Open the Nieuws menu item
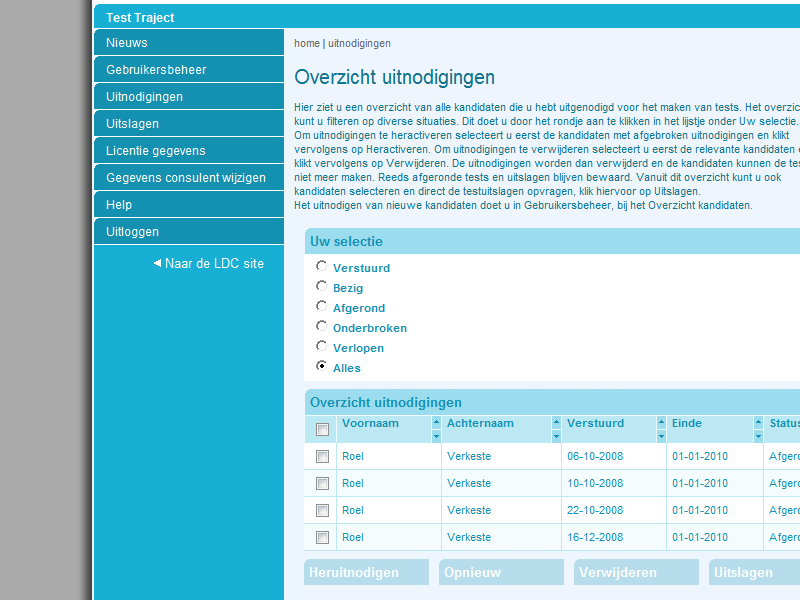 (x=189, y=42)
